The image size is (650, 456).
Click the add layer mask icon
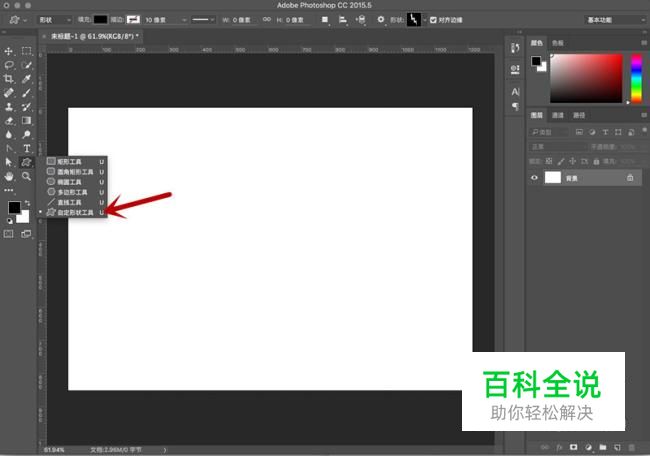click(573, 447)
